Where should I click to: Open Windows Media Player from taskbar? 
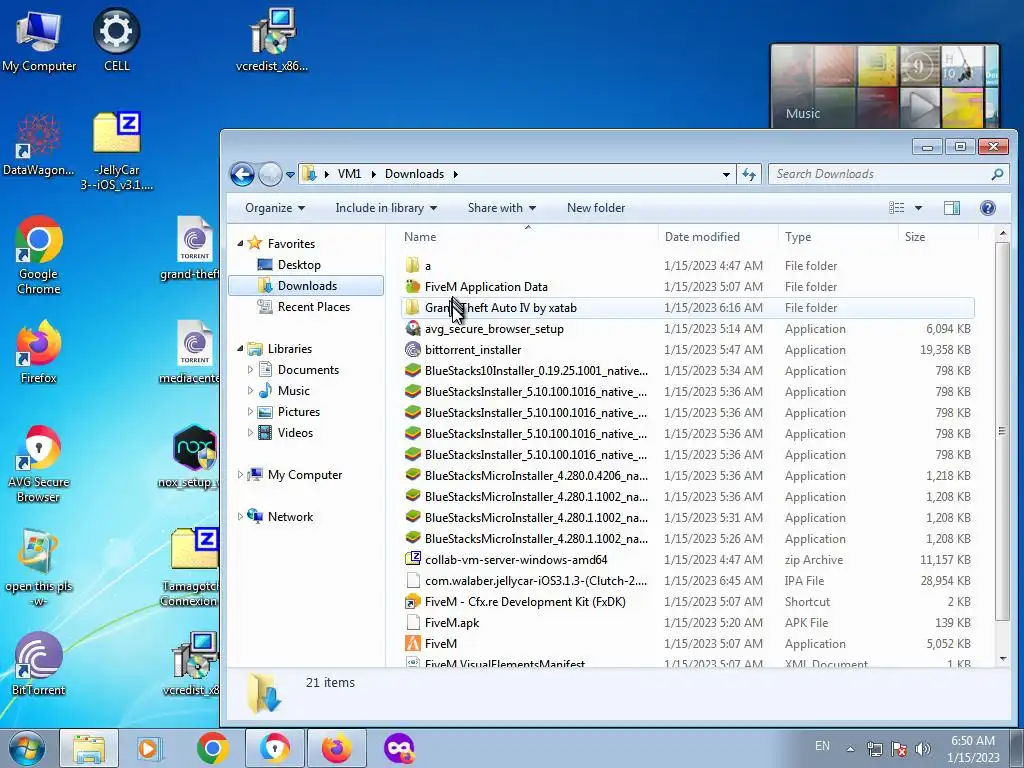pyautogui.click(x=150, y=748)
